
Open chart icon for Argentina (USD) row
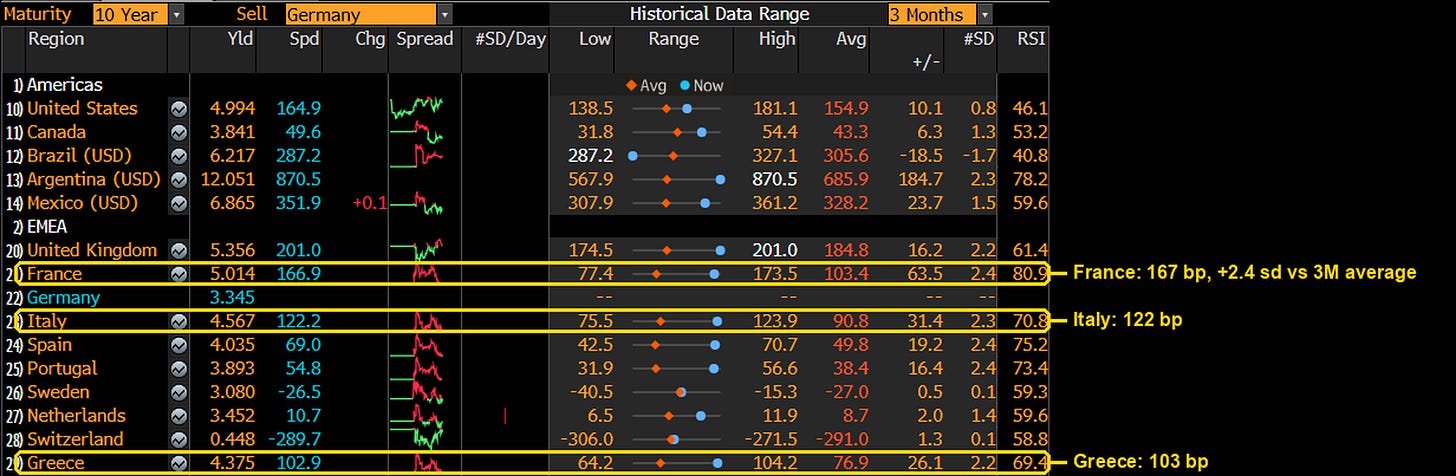click(x=178, y=180)
